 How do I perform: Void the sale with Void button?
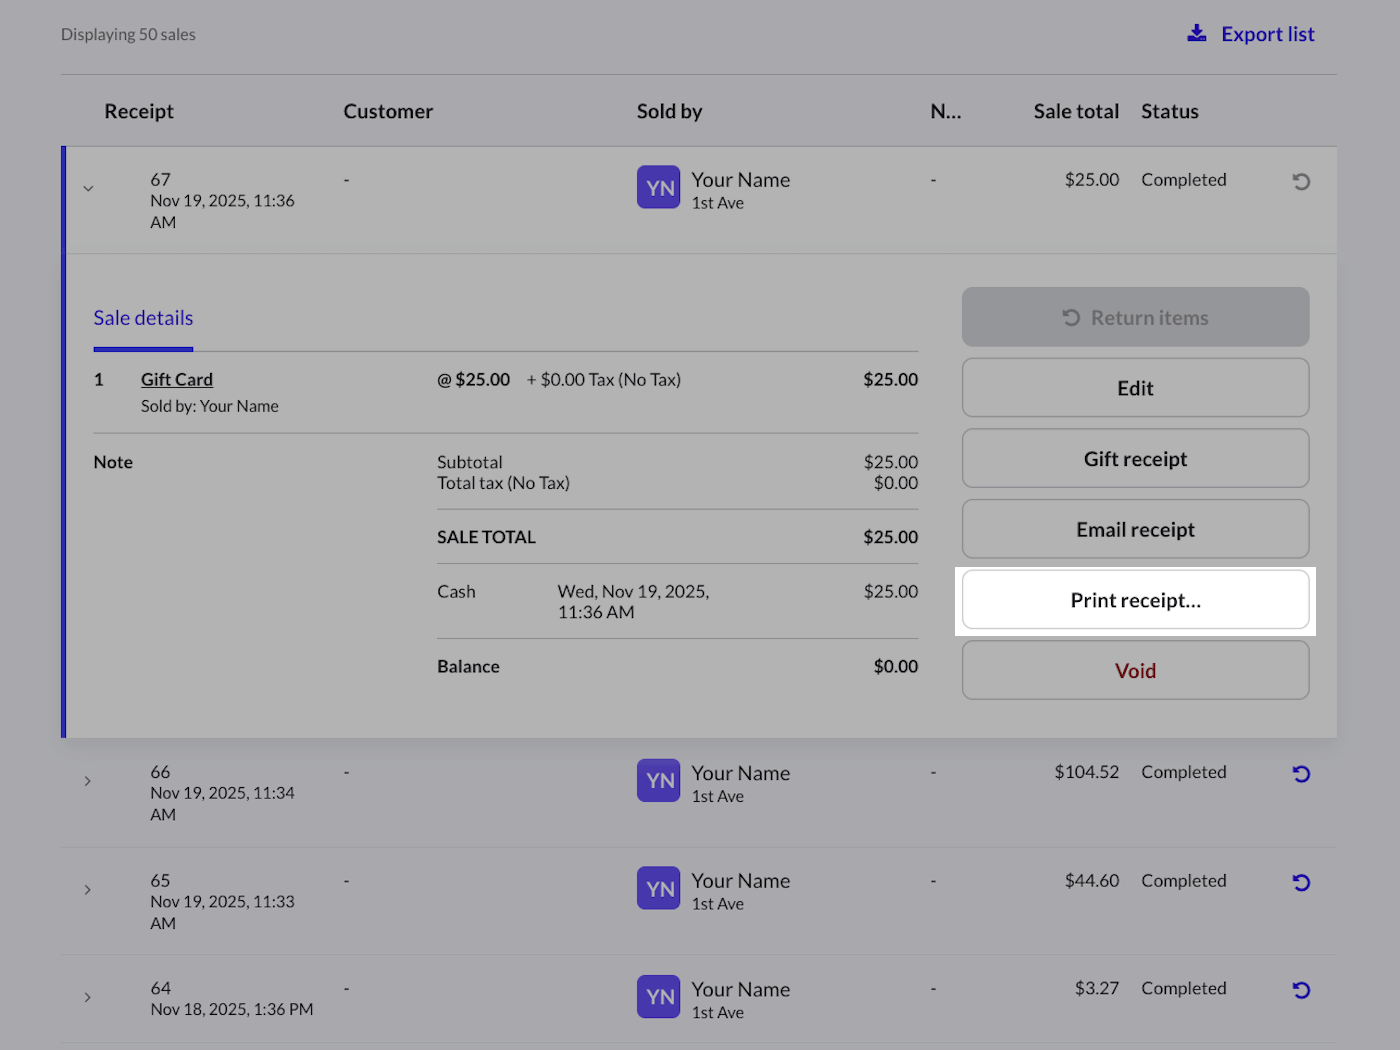tap(1135, 671)
